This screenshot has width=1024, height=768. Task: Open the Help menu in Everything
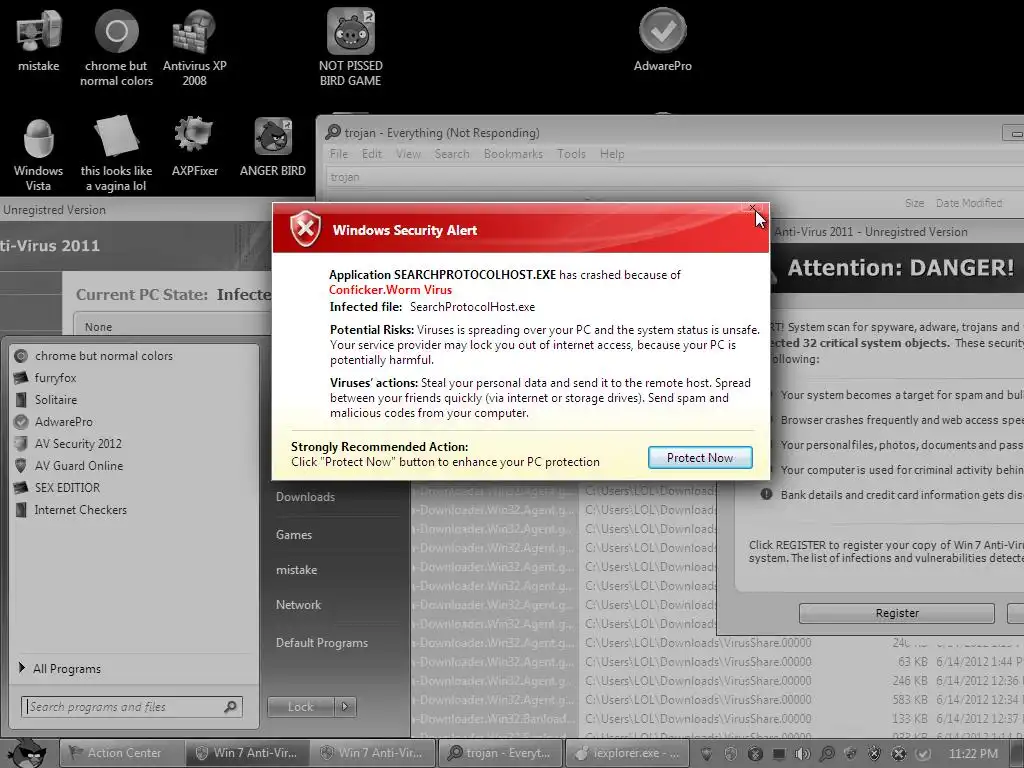point(612,154)
